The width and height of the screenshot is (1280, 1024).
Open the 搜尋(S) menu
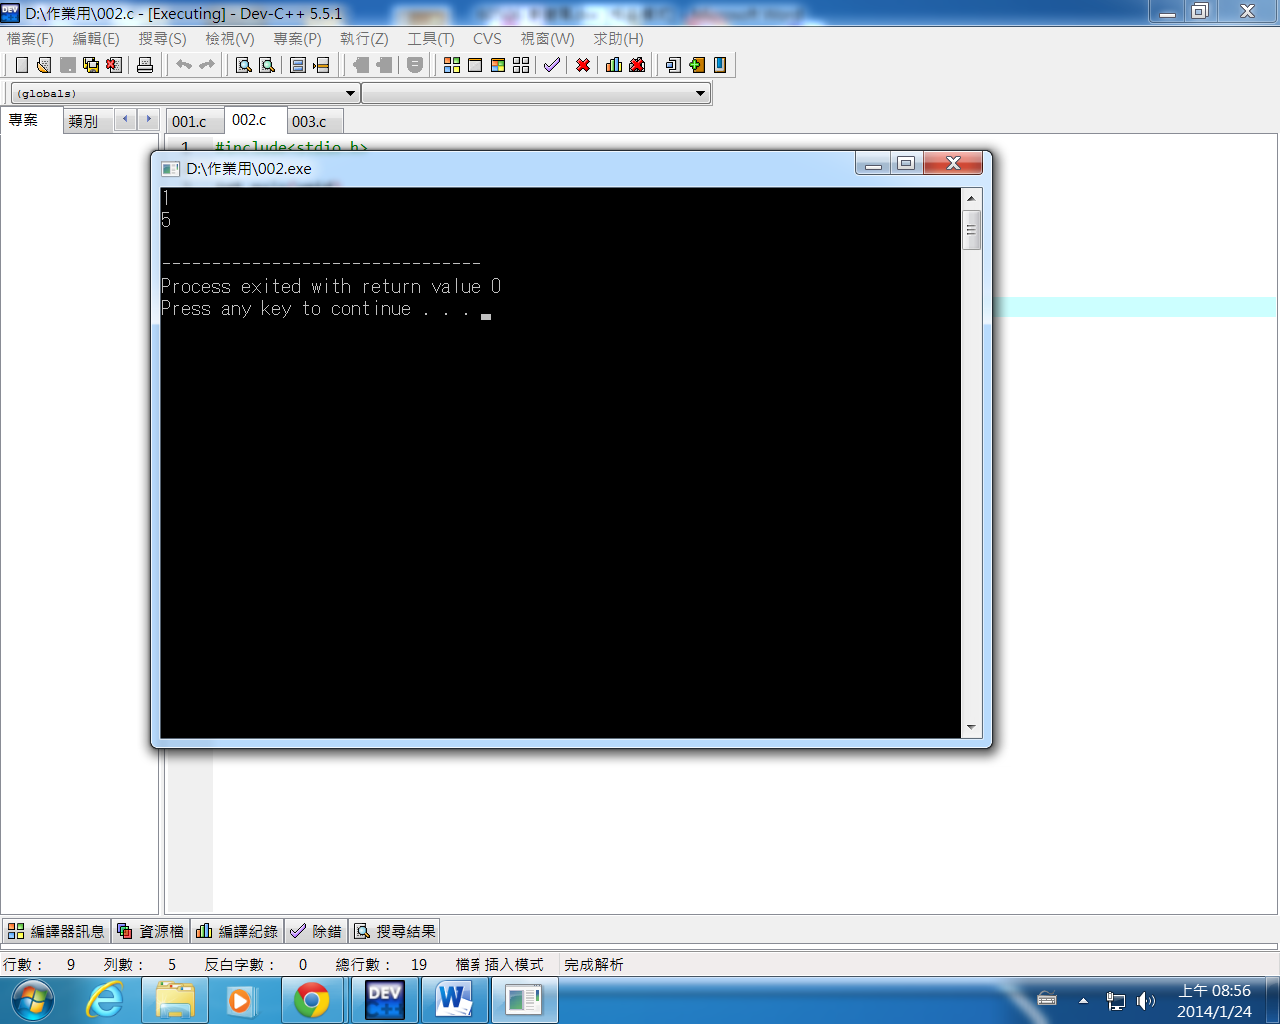(162, 39)
